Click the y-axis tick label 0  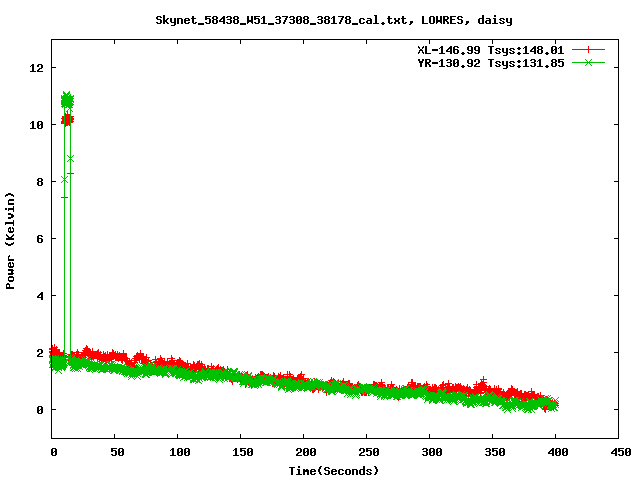(x=40, y=410)
